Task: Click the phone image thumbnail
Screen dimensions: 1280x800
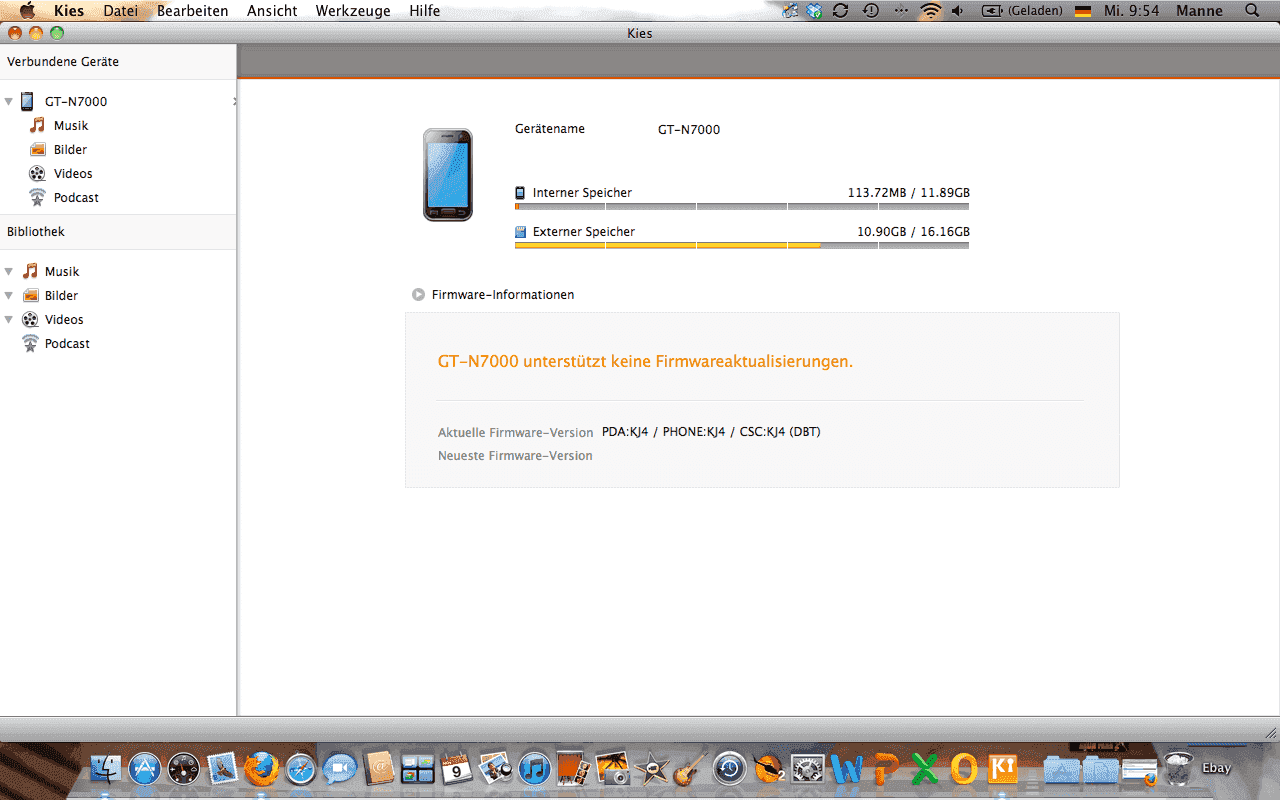Action: (447, 175)
